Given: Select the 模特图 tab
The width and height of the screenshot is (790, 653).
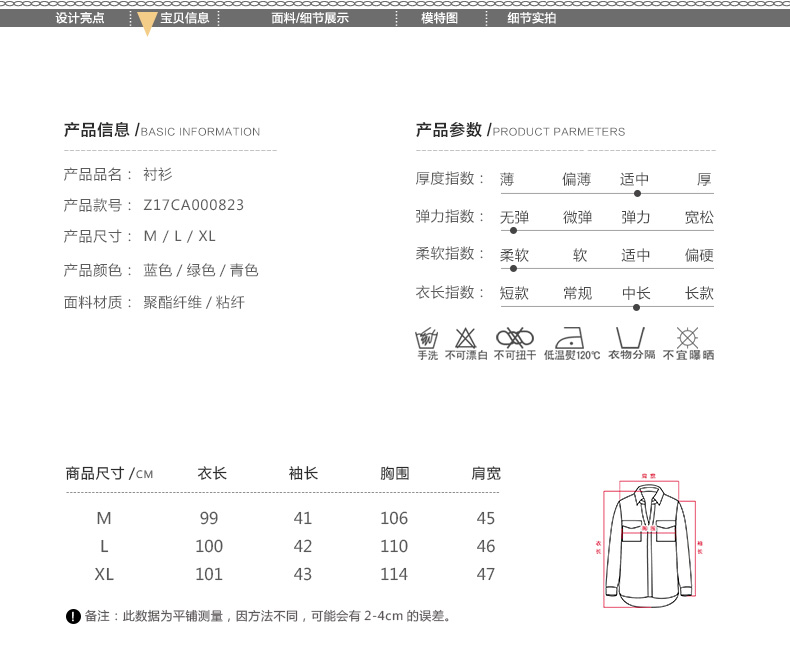Looking at the screenshot, I should coord(439,18).
